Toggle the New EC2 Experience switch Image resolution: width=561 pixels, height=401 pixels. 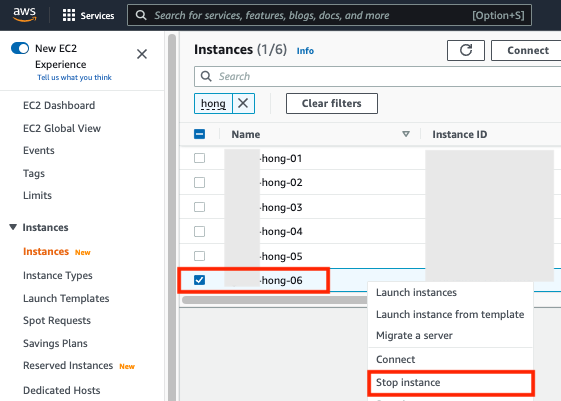pos(20,48)
